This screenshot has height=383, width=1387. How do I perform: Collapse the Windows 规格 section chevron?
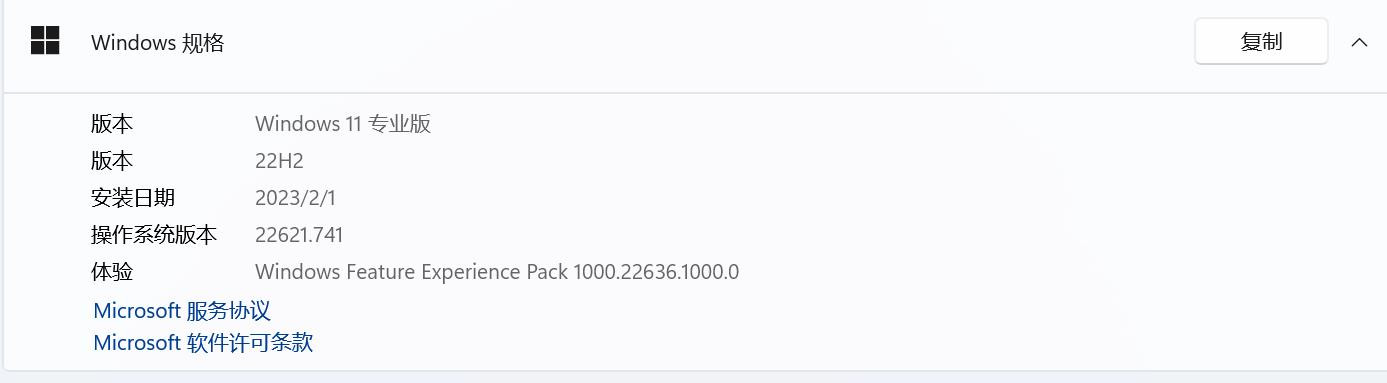[1359, 42]
